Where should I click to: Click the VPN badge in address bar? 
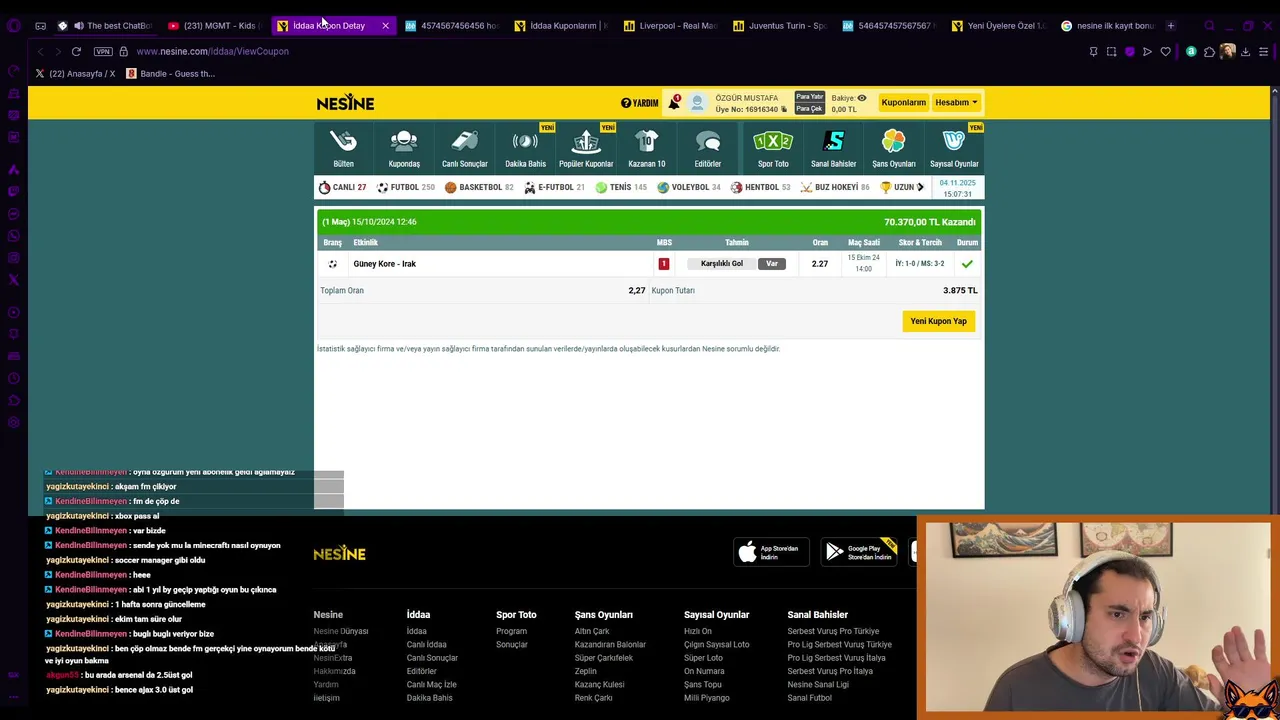(x=103, y=51)
